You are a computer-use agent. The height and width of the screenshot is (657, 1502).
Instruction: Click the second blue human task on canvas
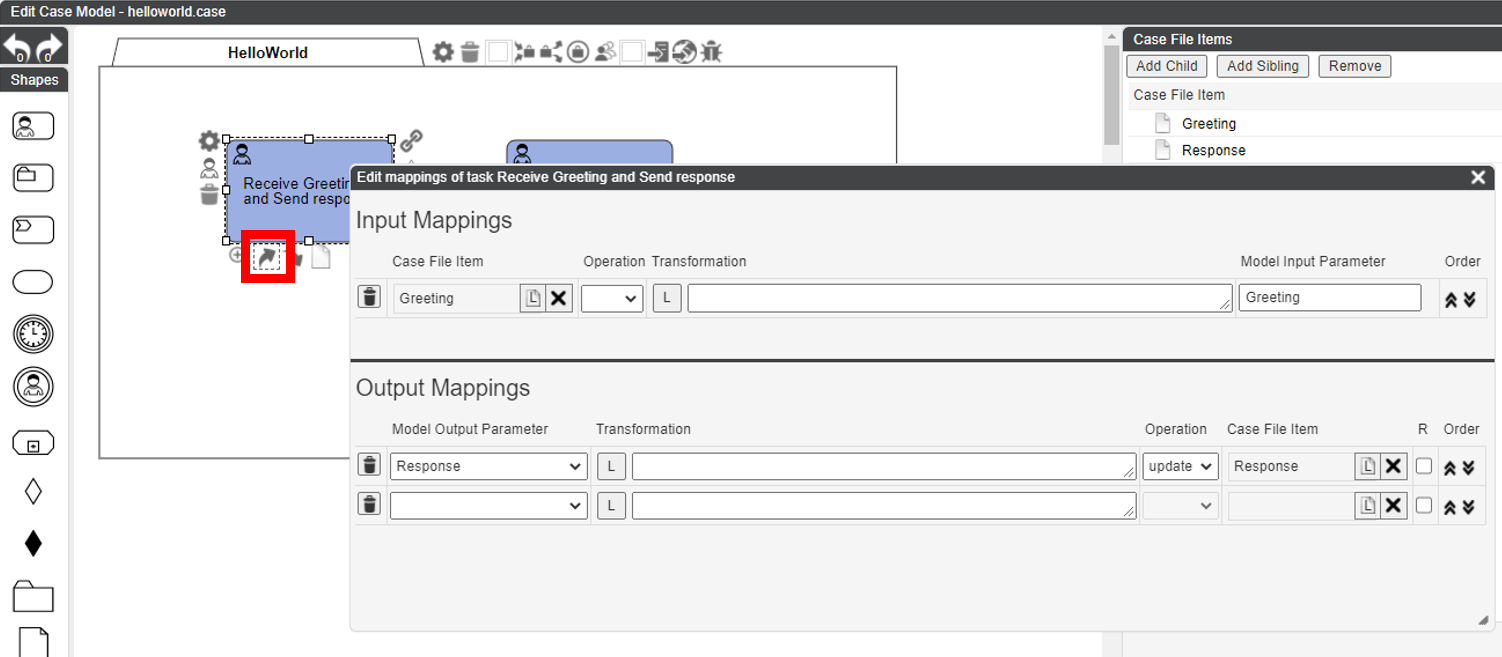click(x=589, y=152)
